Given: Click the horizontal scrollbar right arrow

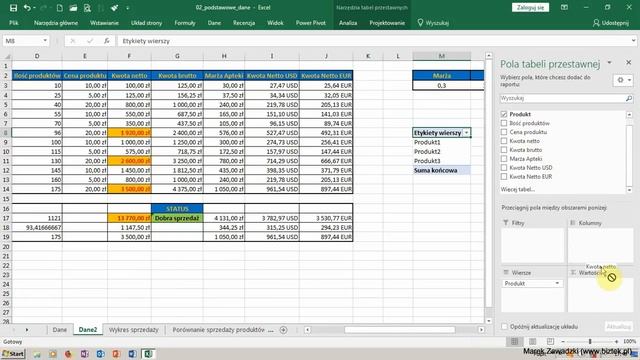Looking at the screenshot, I should 481,330.
